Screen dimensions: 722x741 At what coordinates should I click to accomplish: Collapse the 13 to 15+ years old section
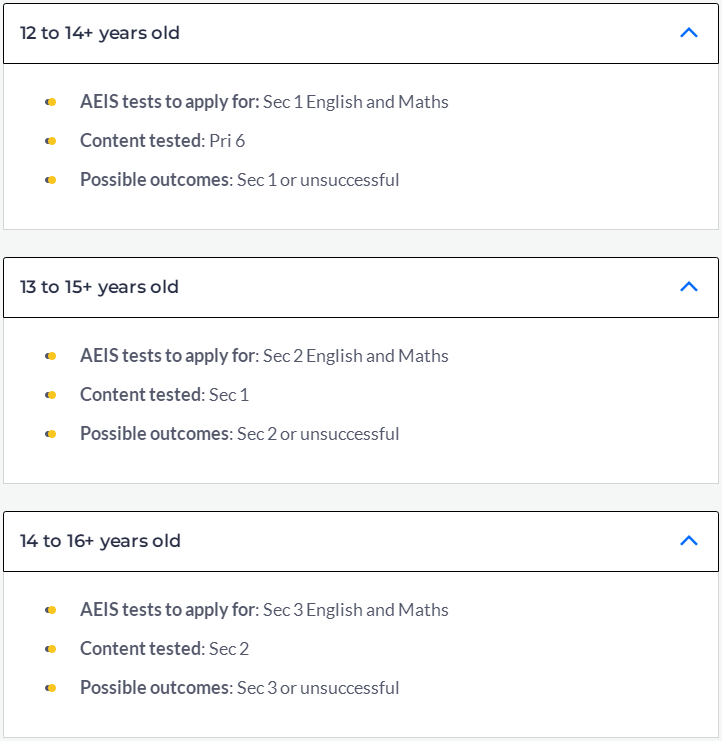361,287
